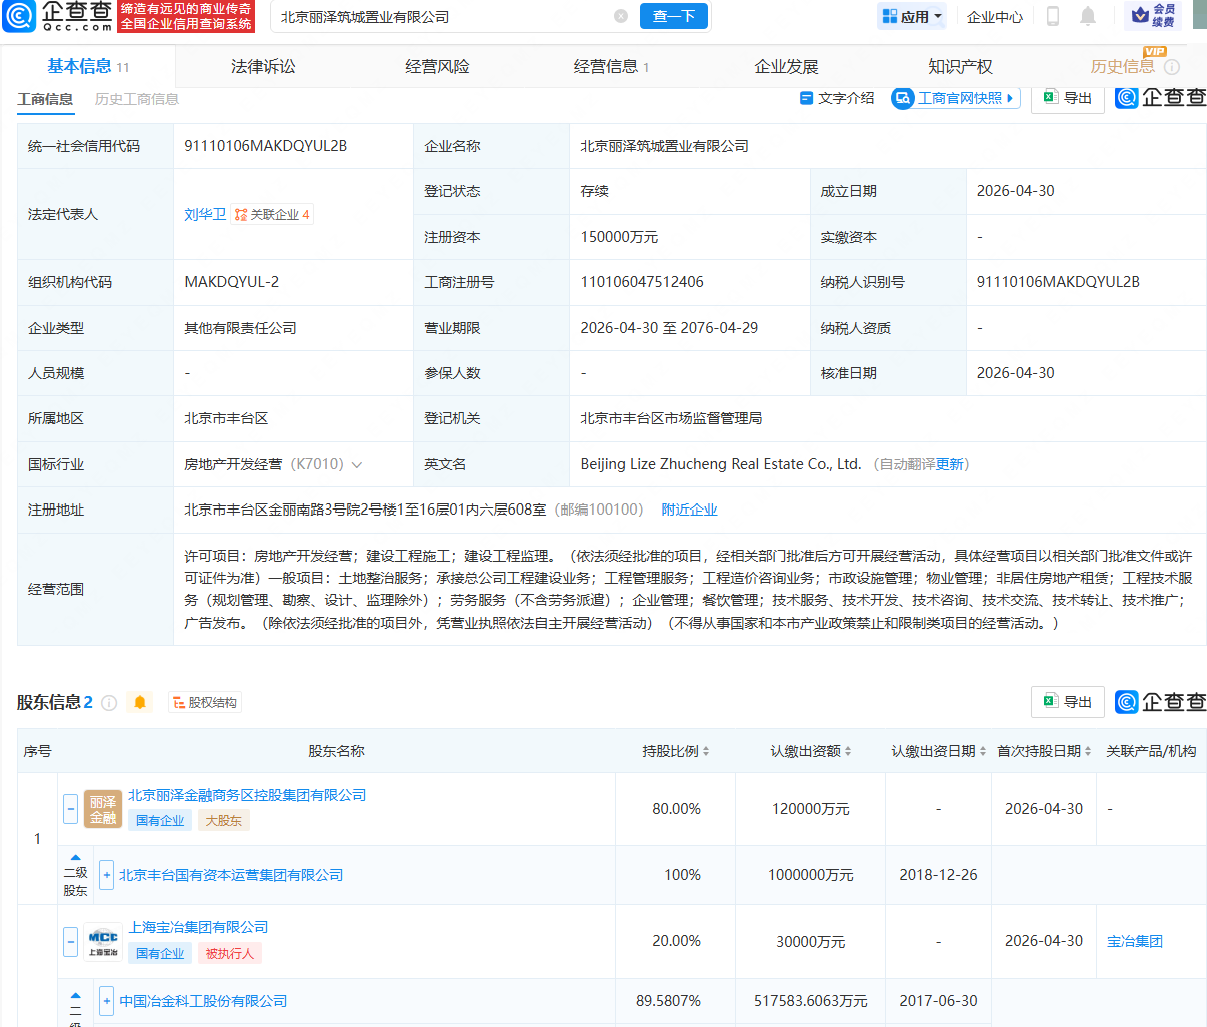Viewport: 1207px width, 1027px height.
Task: Collapse 二级股东 arrow under 上海宝冶
Action: [75, 995]
